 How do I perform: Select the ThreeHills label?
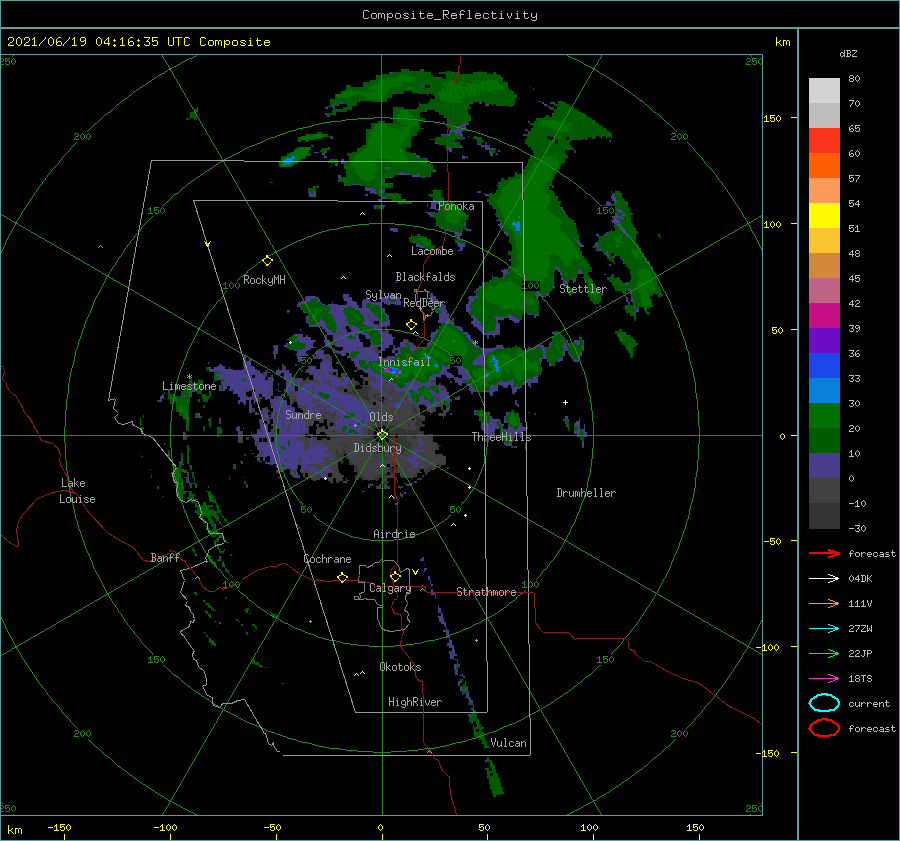(x=502, y=437)
